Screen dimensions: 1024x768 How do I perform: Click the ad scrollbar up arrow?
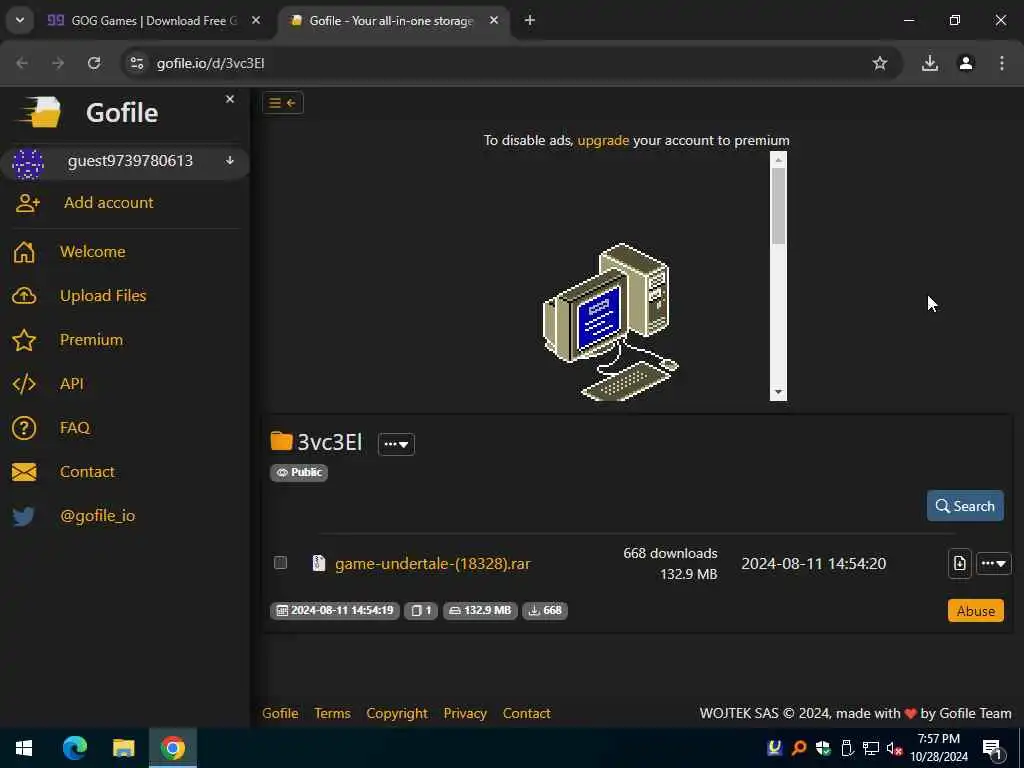[778, 159]
